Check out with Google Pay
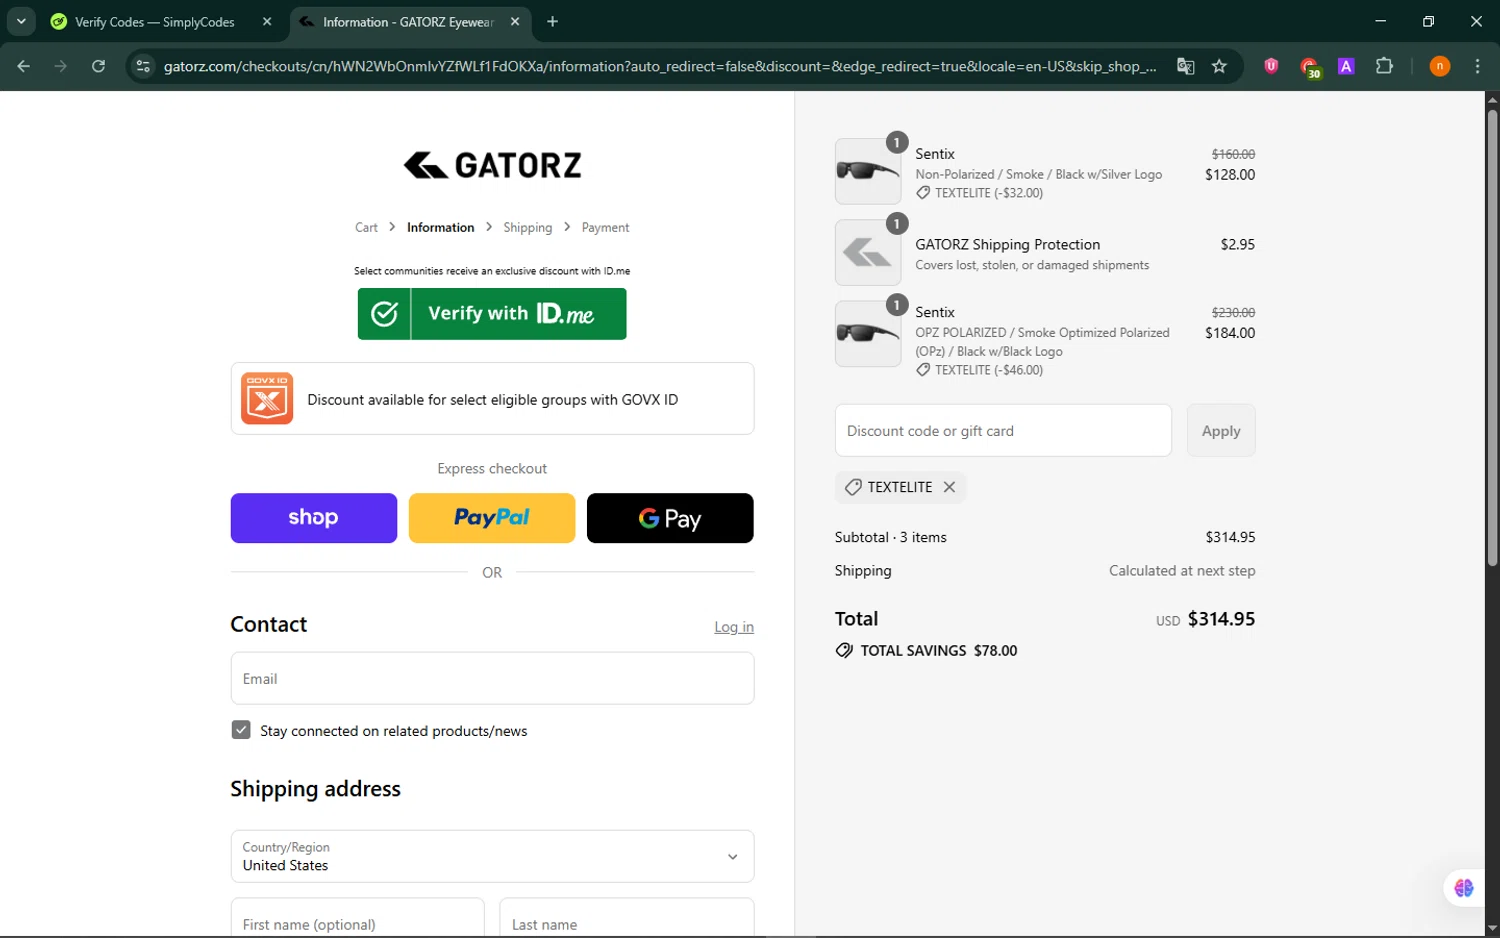The width and height of the screenshot is (1500, 938). (x=670, y=518)
